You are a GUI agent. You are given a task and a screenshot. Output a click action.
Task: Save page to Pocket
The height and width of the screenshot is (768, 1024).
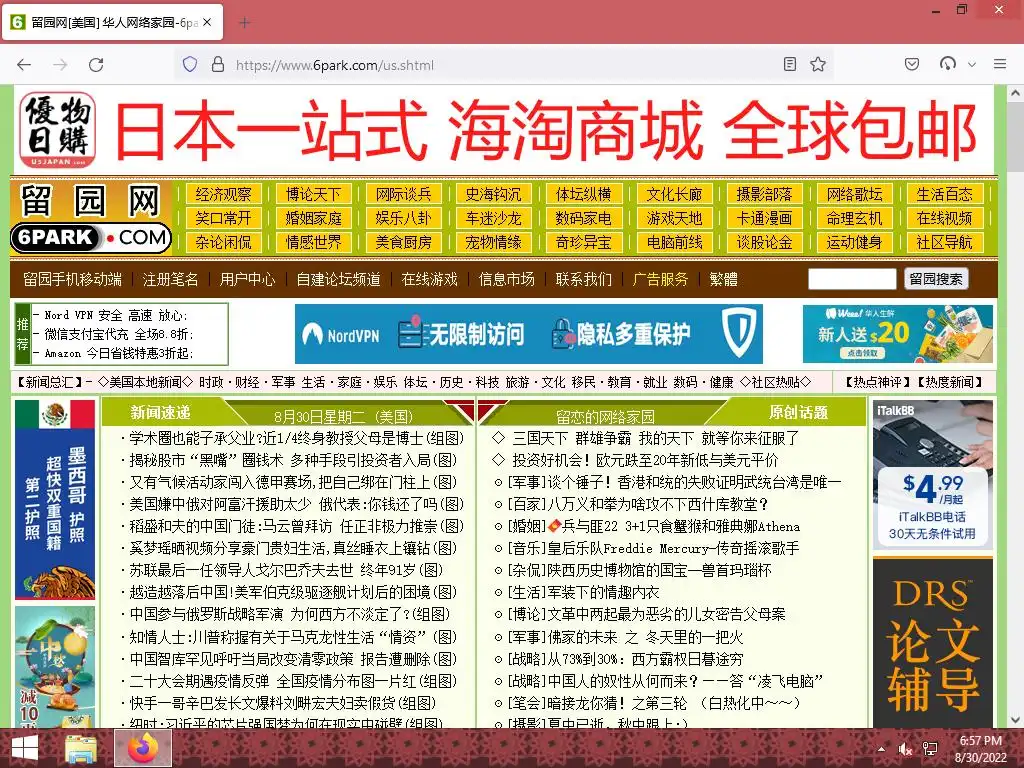pyautogui.click(x=912, y=64)
